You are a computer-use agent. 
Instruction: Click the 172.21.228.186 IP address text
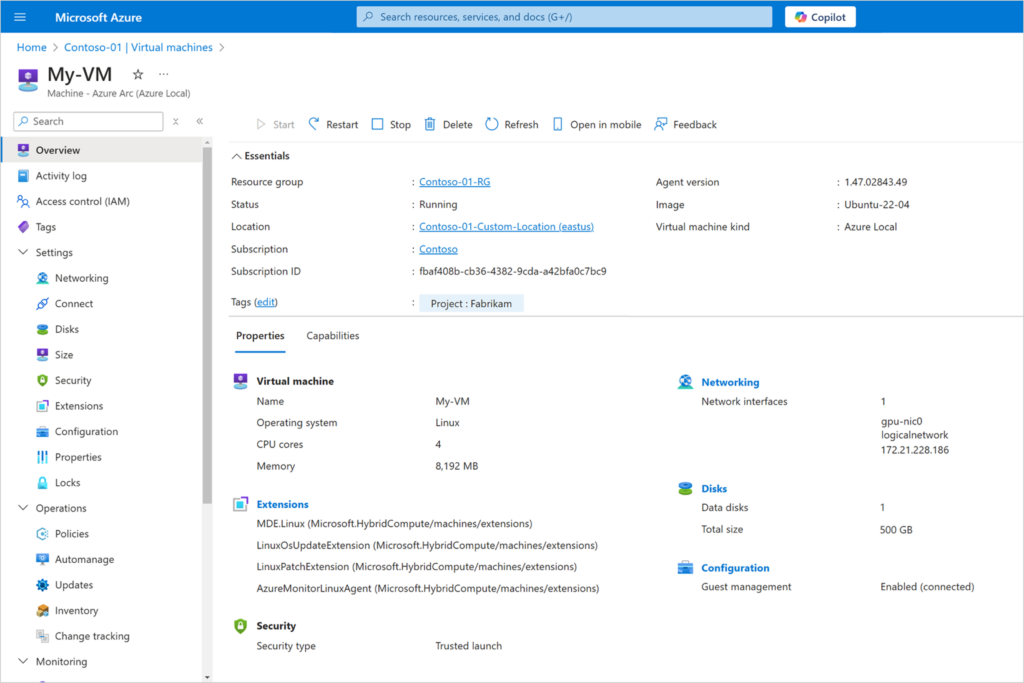(x=914, y=450)
